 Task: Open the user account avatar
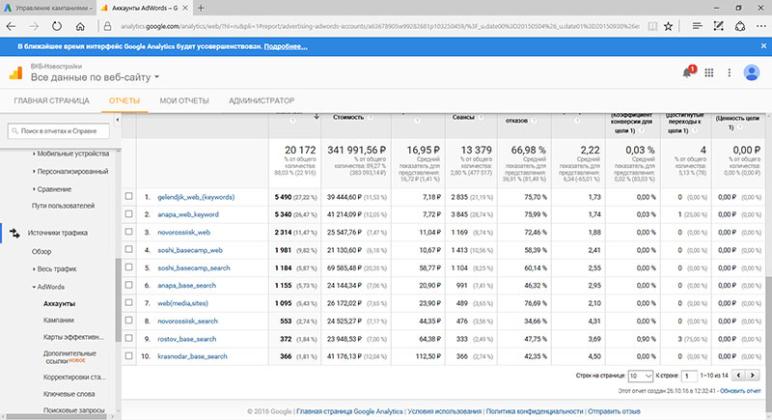751,73
